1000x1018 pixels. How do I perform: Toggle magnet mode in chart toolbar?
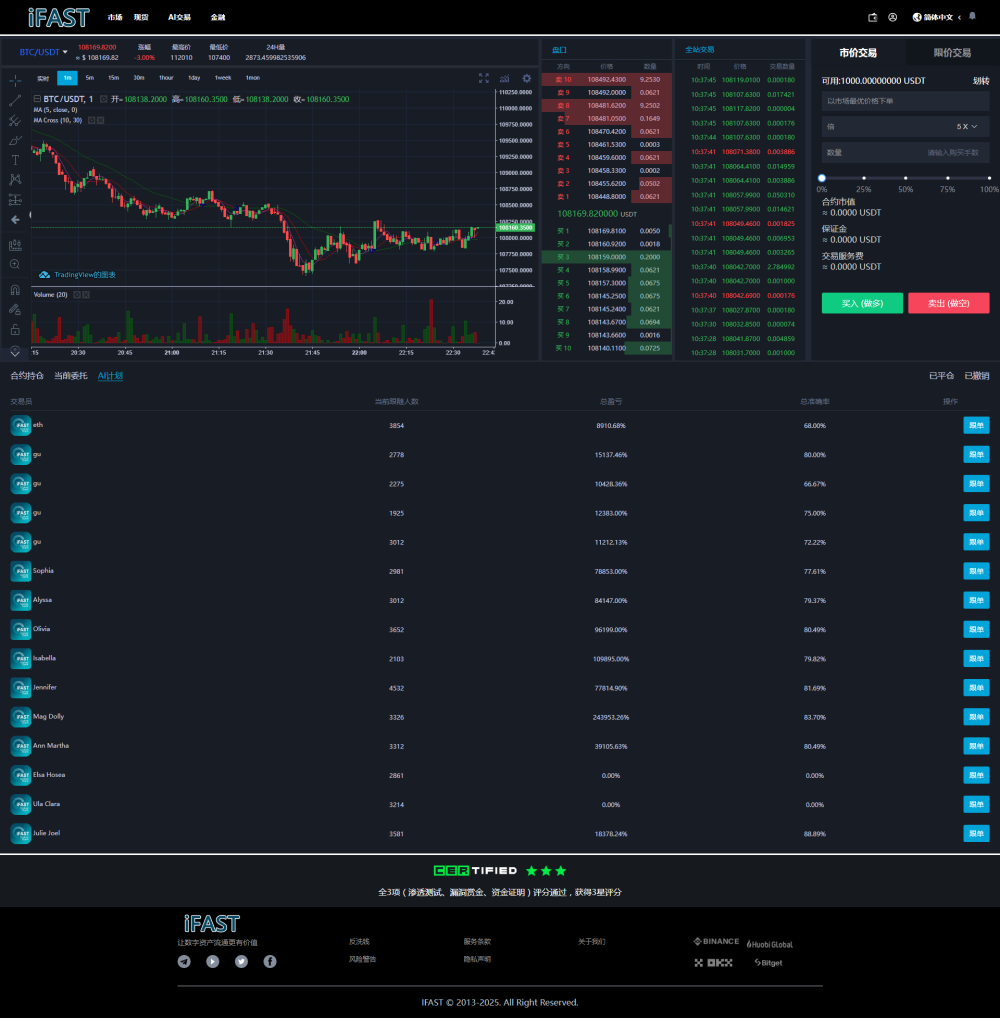(15, 290)
